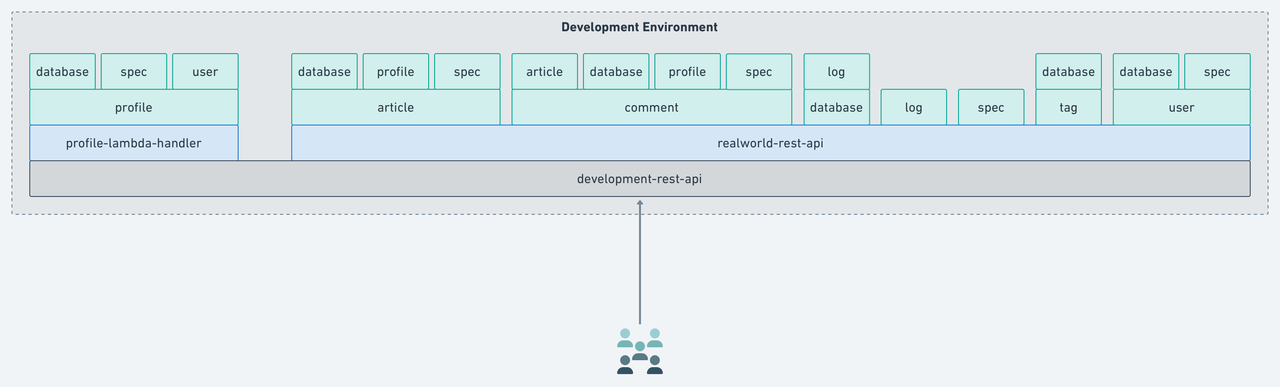Click spec box above the article component

click(467, 72)
